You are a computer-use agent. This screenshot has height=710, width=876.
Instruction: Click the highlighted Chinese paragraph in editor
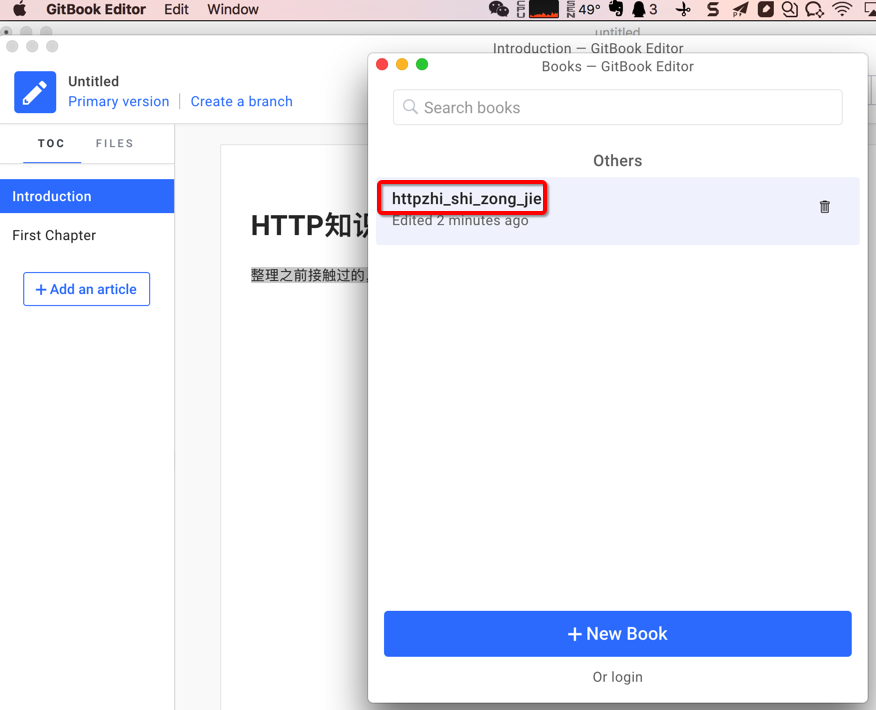point(309,275)
